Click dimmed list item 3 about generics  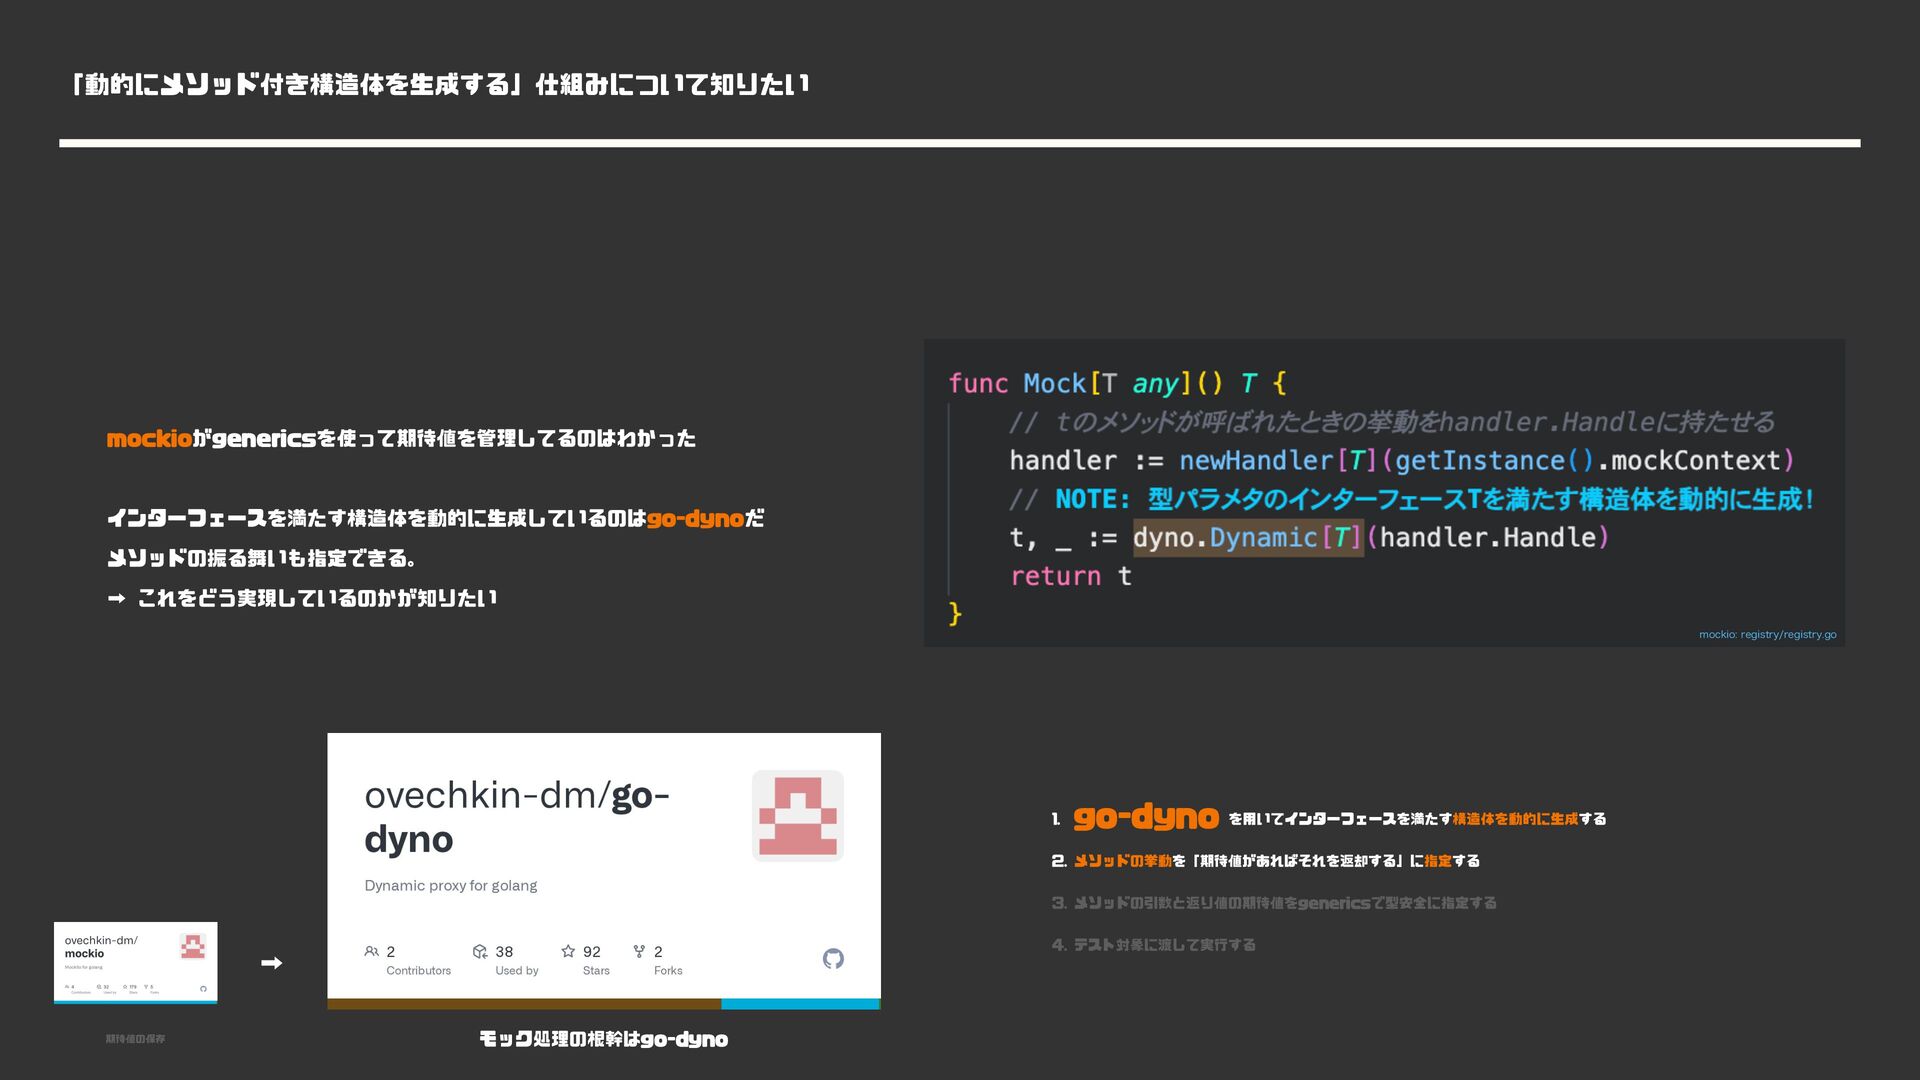point(1274,903)
